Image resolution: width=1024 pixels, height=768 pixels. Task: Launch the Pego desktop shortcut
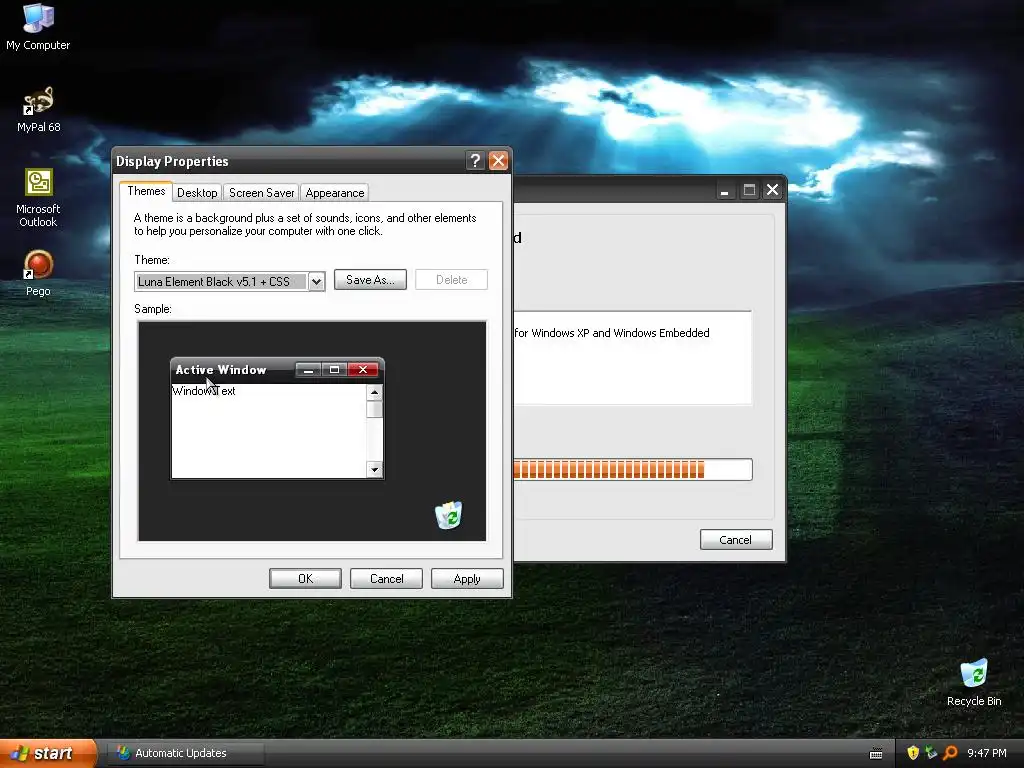(38, 273)
